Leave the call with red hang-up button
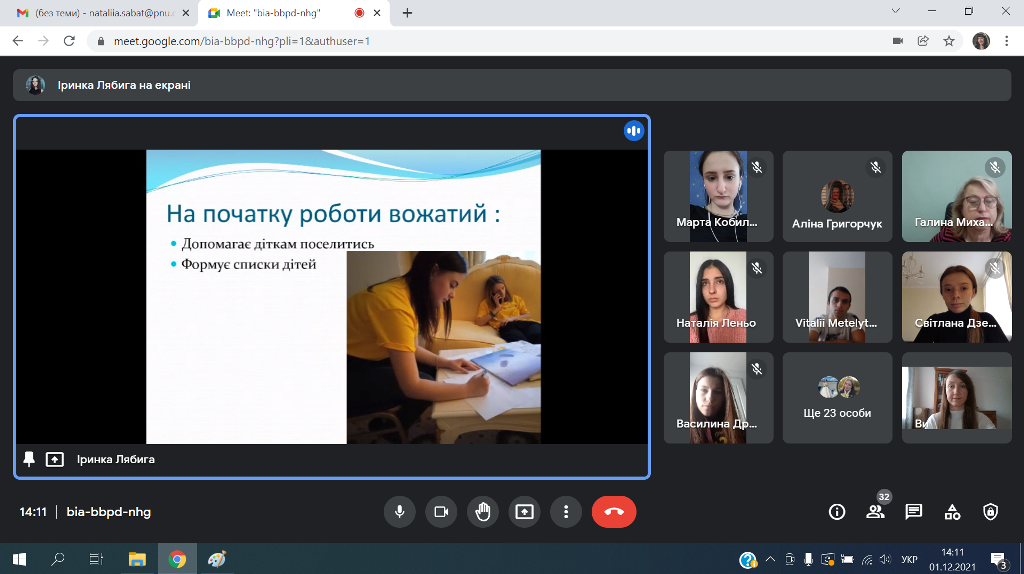 [614, 512]
